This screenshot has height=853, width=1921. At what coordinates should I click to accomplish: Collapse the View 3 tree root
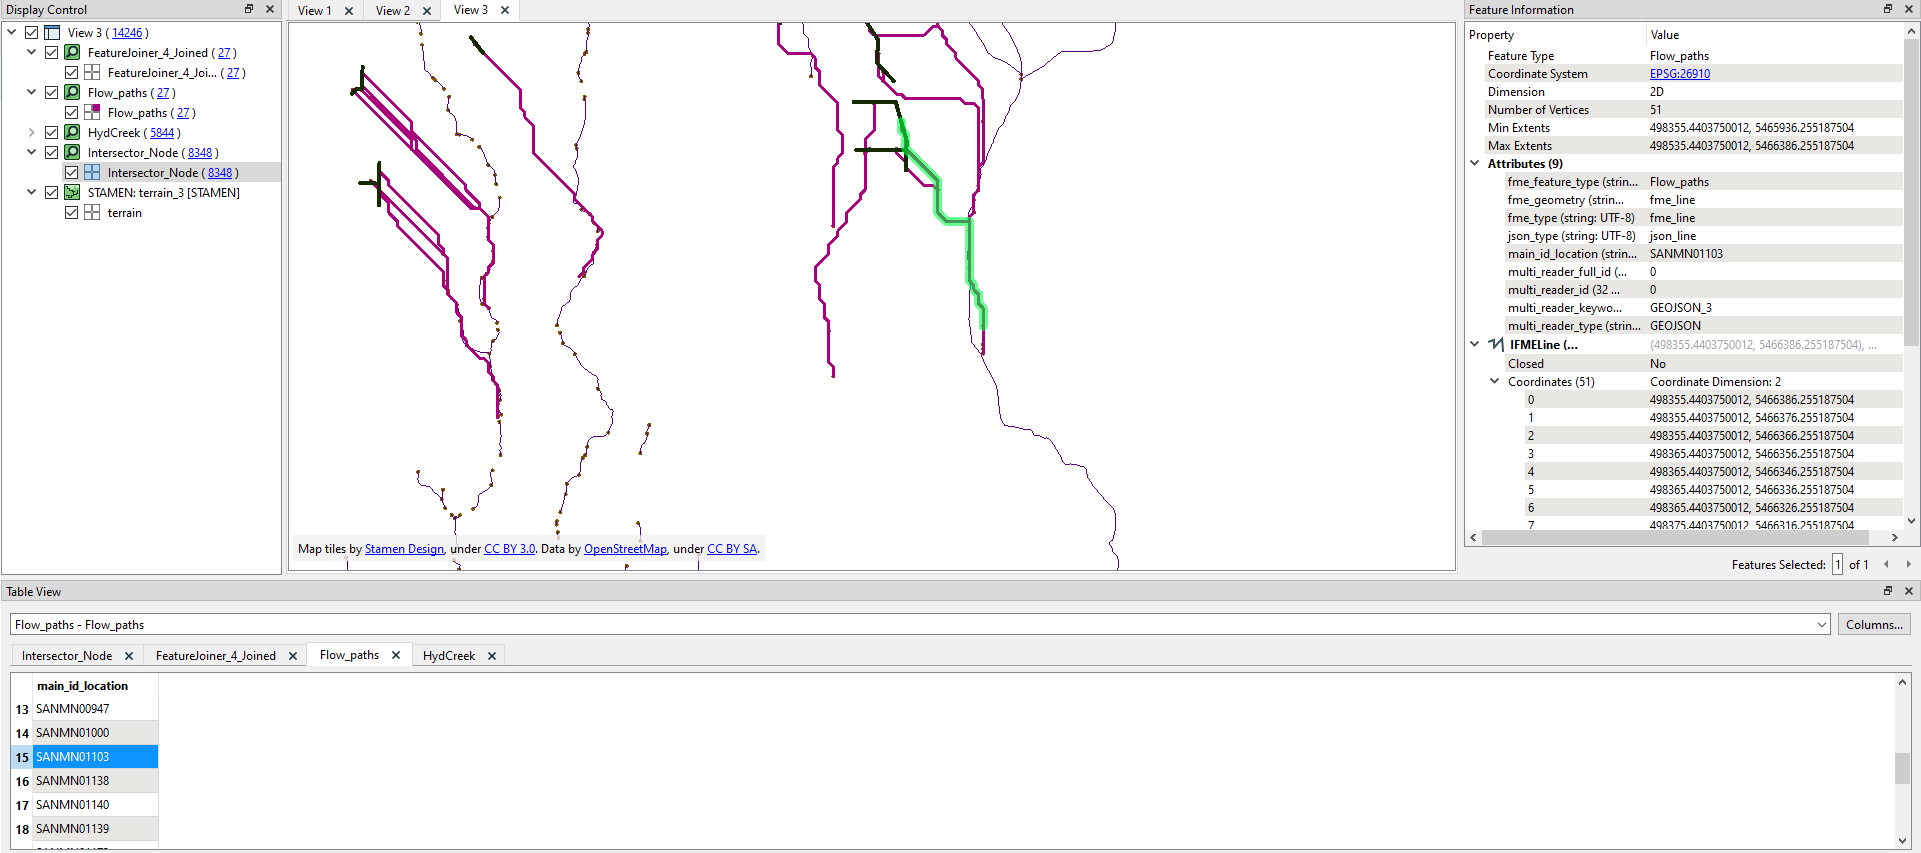click(x=12, y=33)
